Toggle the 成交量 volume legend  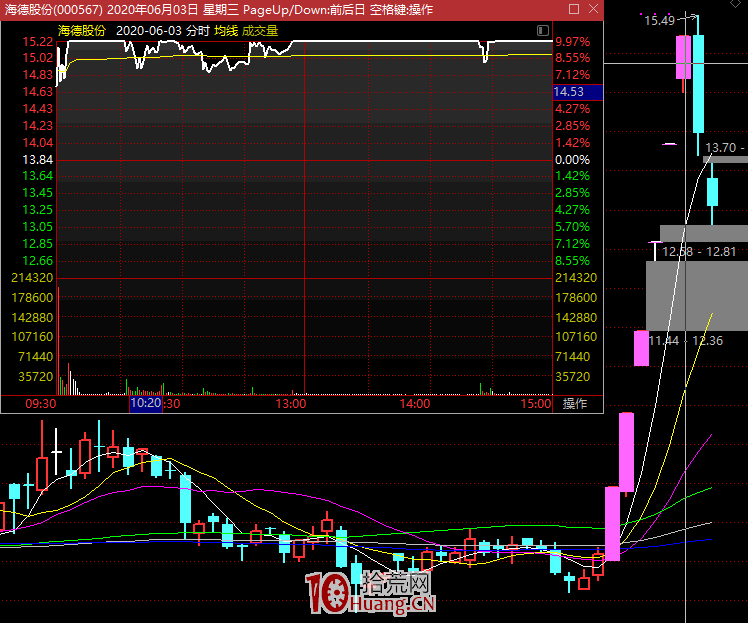click(x=260, y=31)
